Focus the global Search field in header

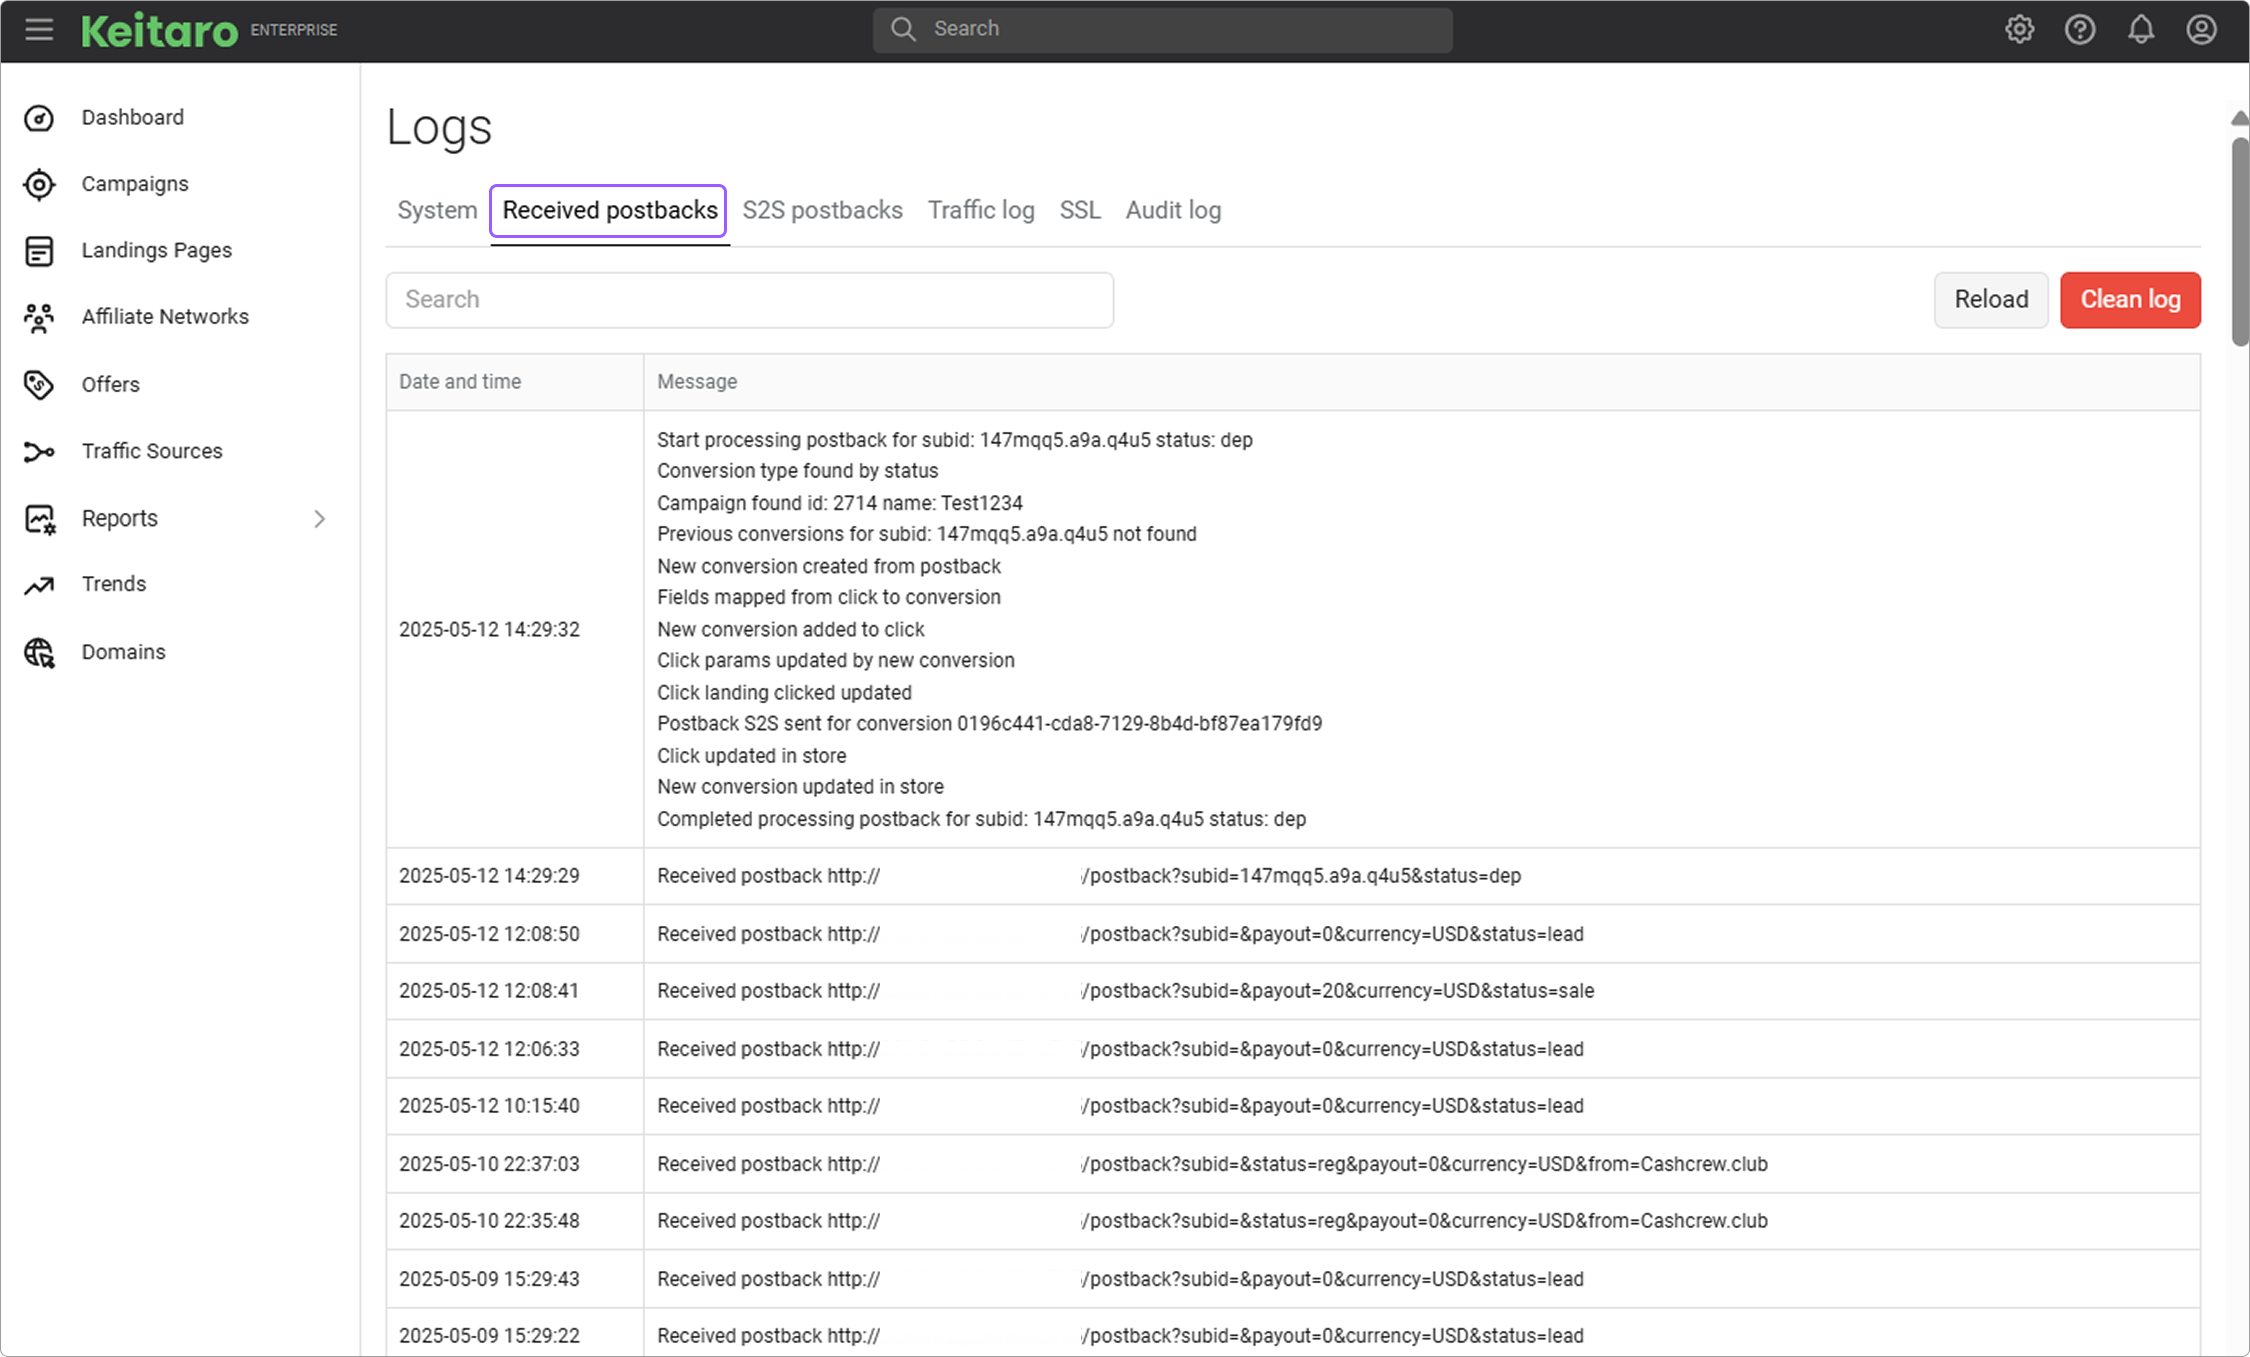coord(1162,29)
